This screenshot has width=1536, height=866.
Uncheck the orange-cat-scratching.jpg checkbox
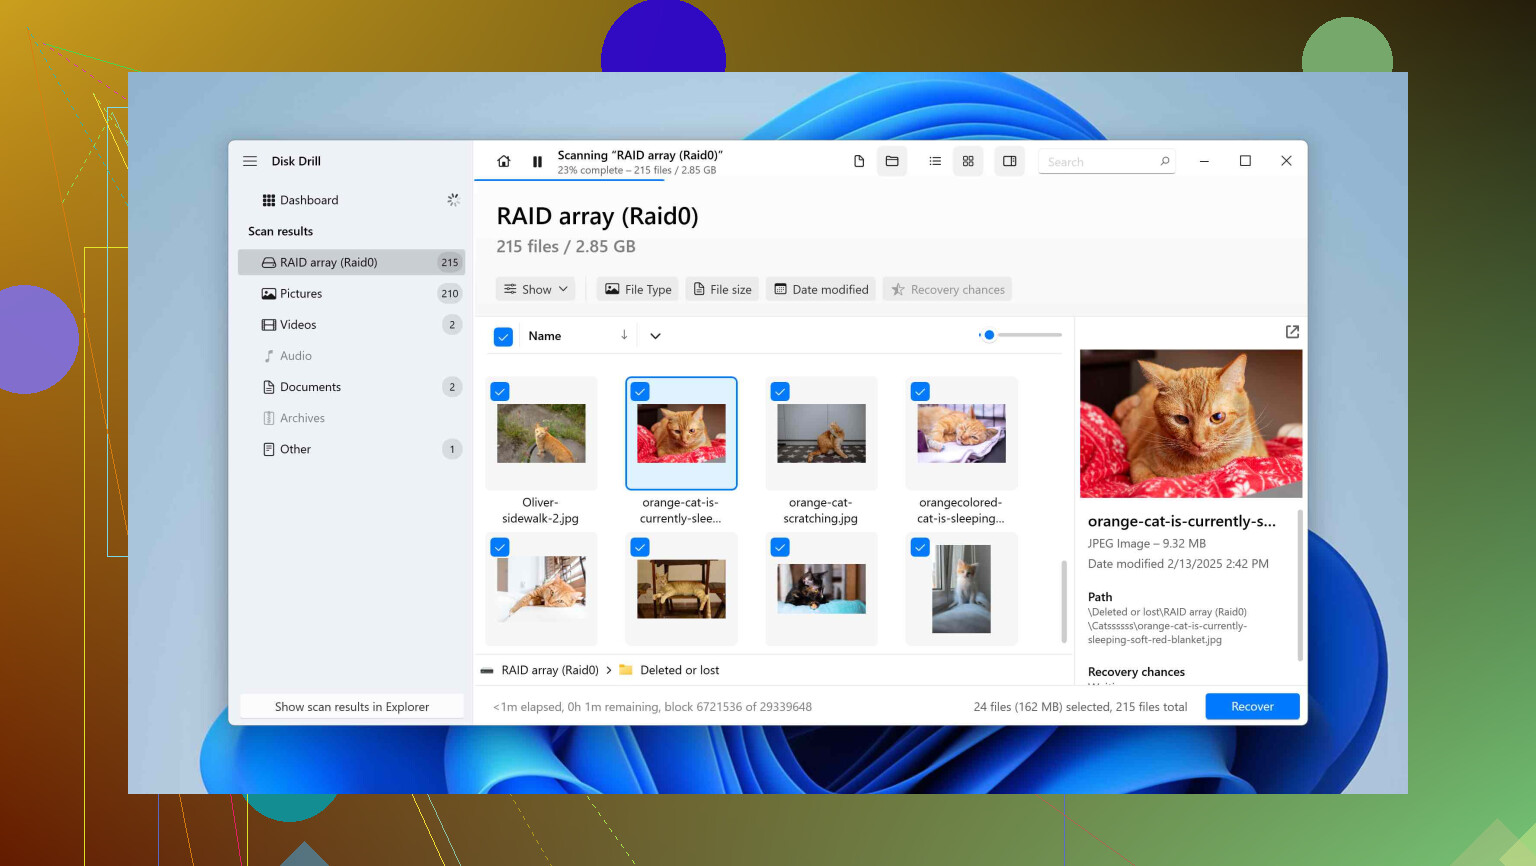pyautogui.click(x=780, y=392)
